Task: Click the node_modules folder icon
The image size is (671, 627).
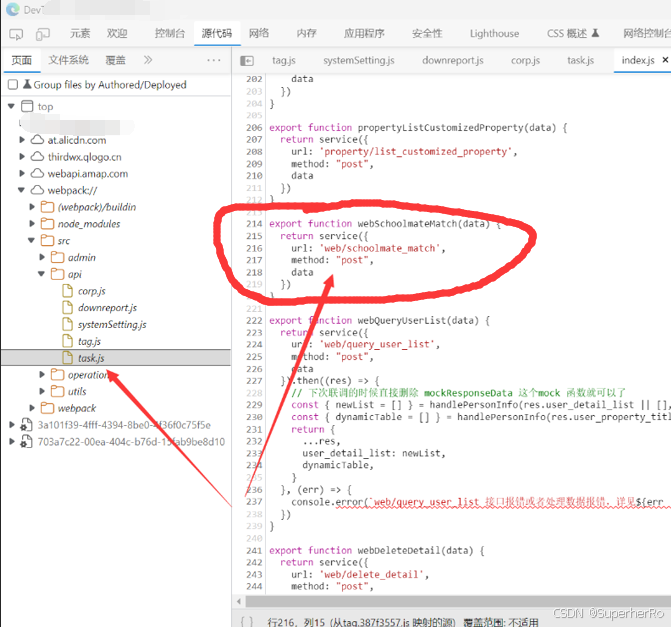Action: [x=48, y=223]
